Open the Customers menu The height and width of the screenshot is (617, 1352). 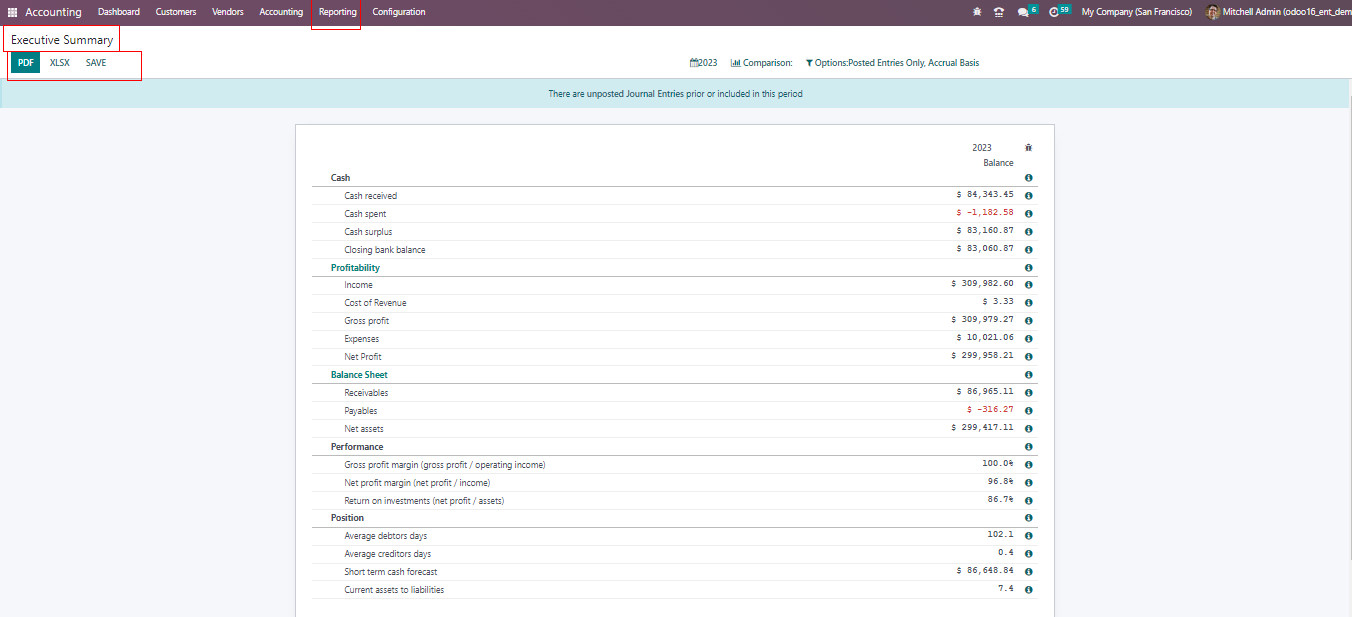coord(176,12)
